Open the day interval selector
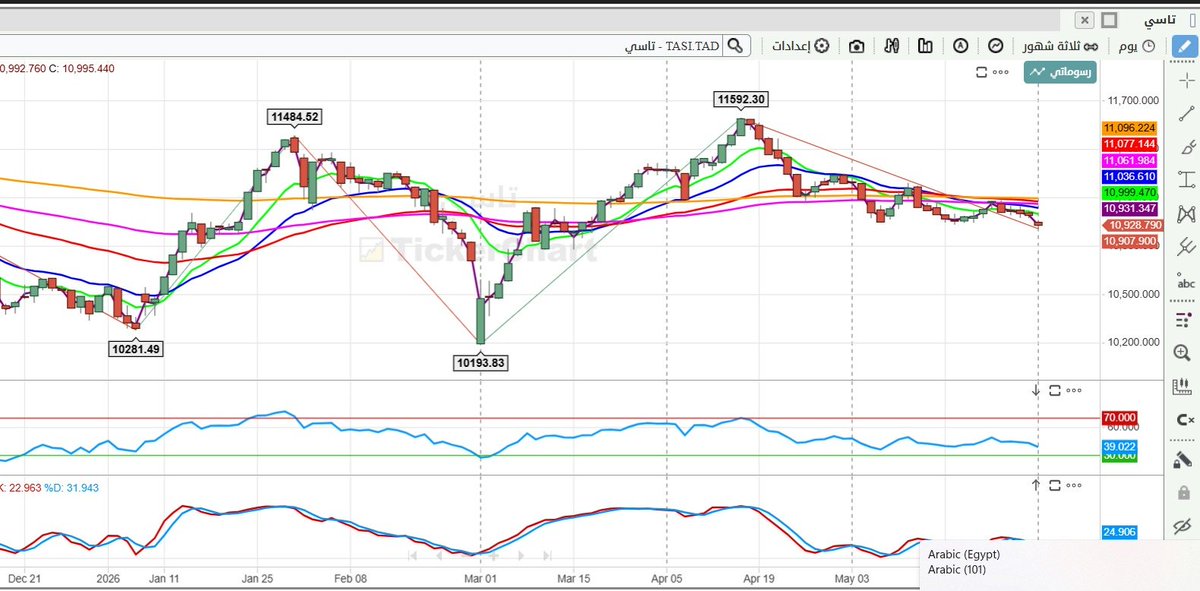Viewport: 1200px width, 591px height. coord(1136,46)
